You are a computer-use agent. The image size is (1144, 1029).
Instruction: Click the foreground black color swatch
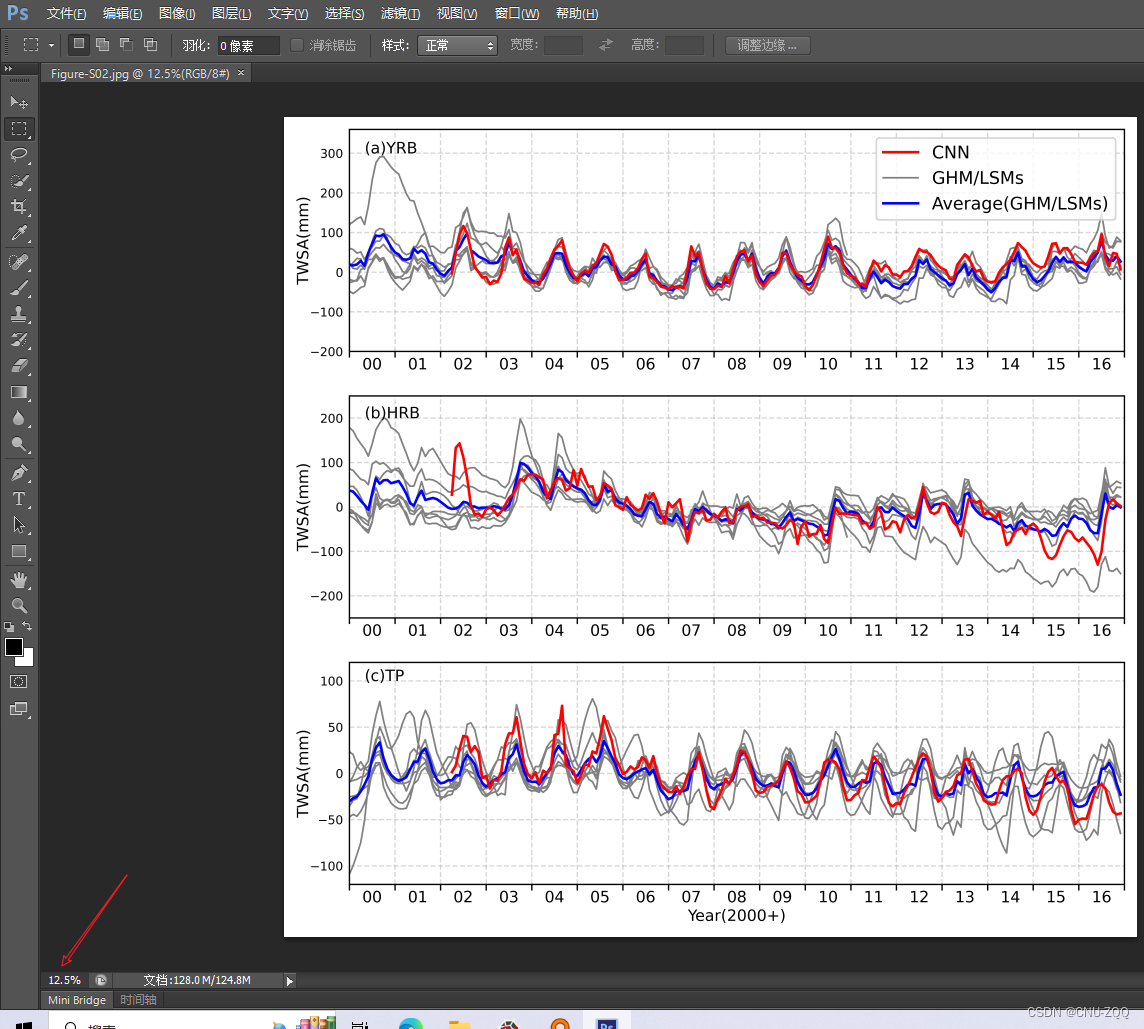point(13,647)
